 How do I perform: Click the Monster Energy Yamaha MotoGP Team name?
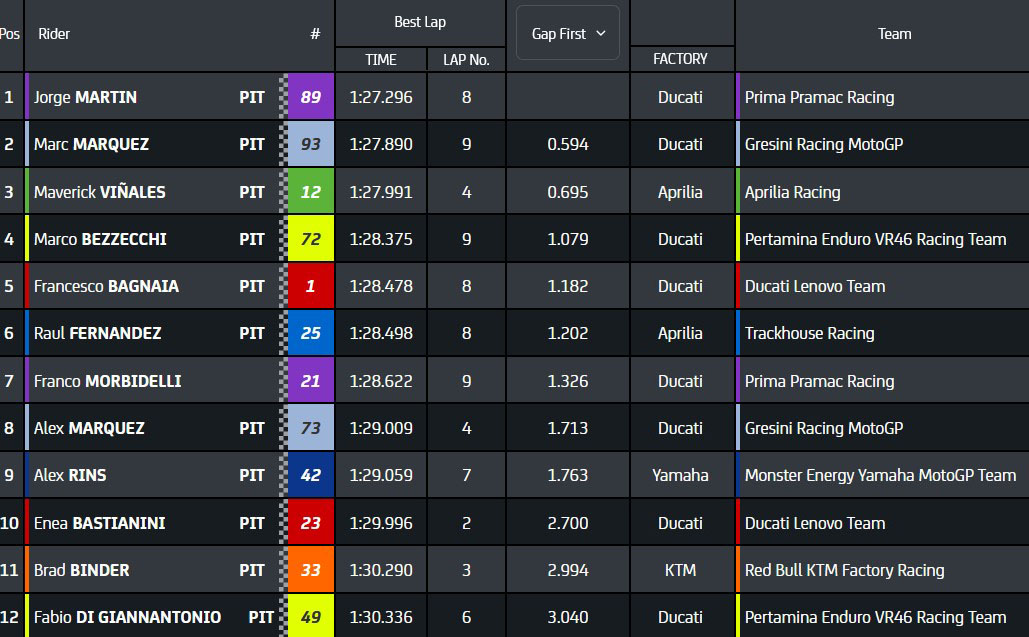pyautogui.click(x=880, y=475)
